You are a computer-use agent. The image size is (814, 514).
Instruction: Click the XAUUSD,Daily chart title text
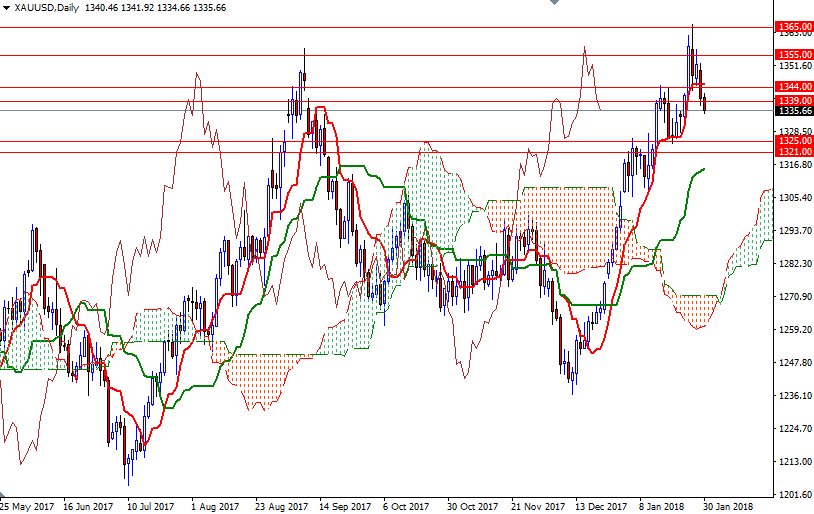[47, 6]
